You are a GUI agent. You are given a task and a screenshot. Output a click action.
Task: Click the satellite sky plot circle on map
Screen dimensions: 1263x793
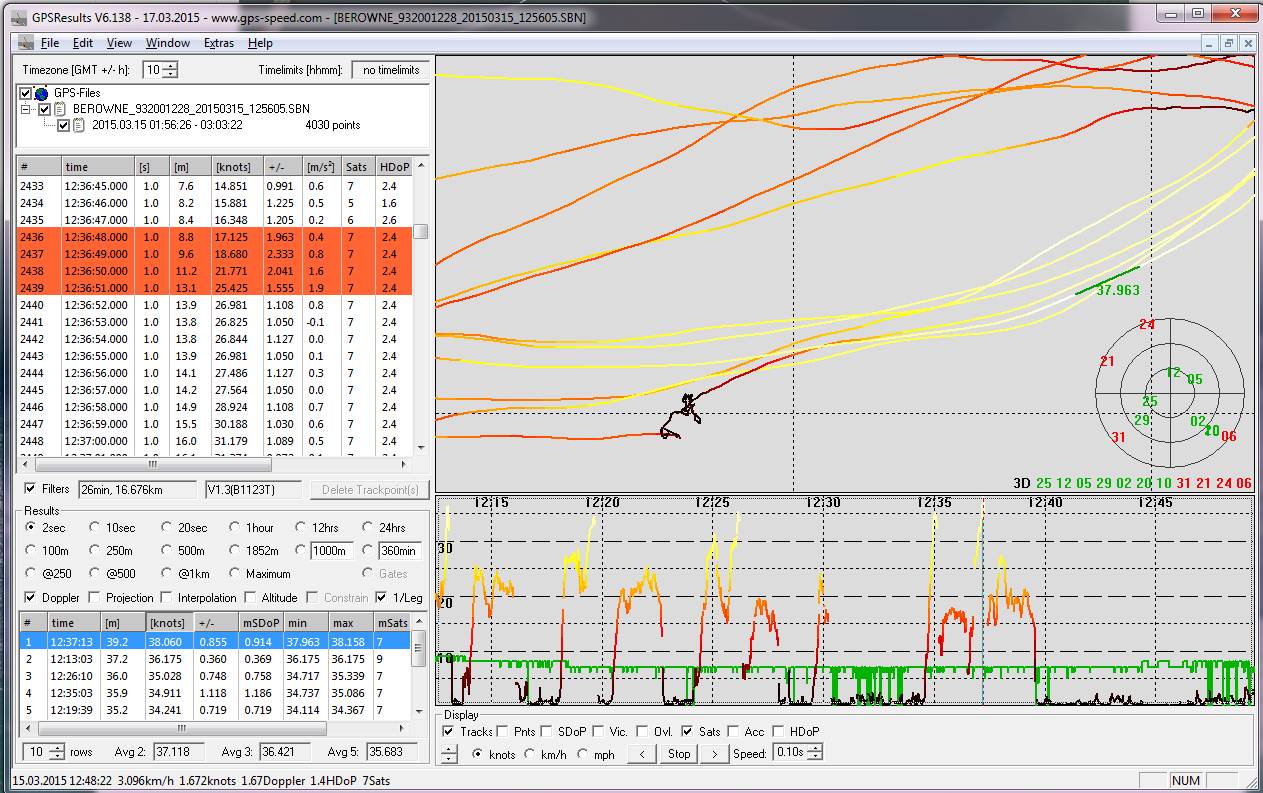[x=1169, y=392]
